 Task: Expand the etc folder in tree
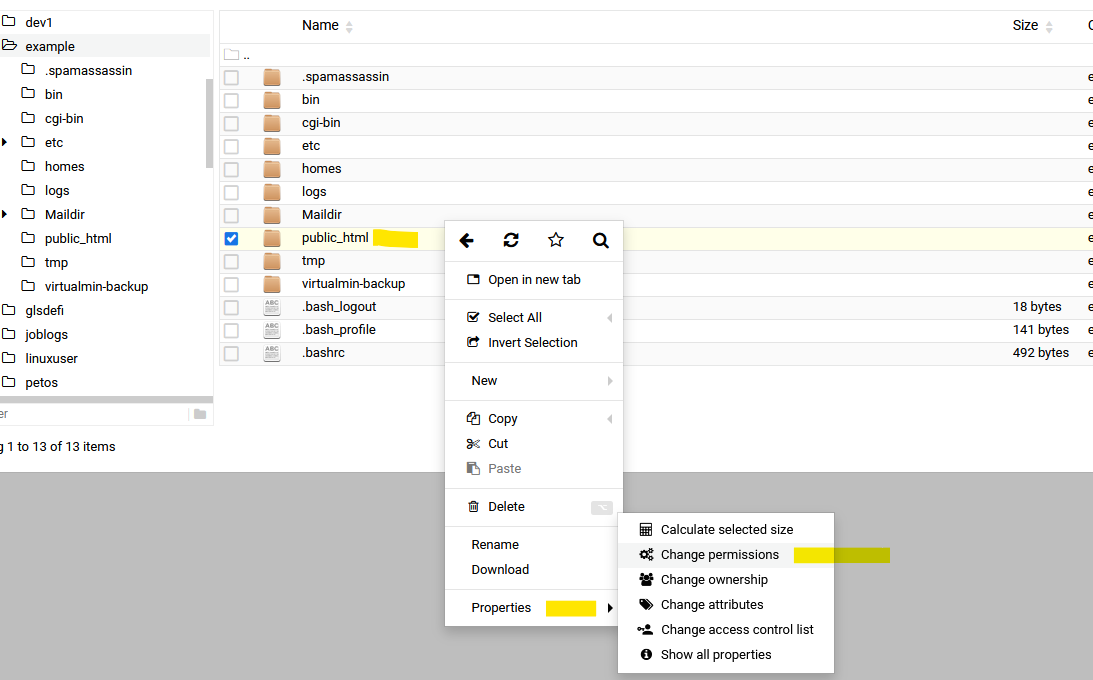coord(5,143)
